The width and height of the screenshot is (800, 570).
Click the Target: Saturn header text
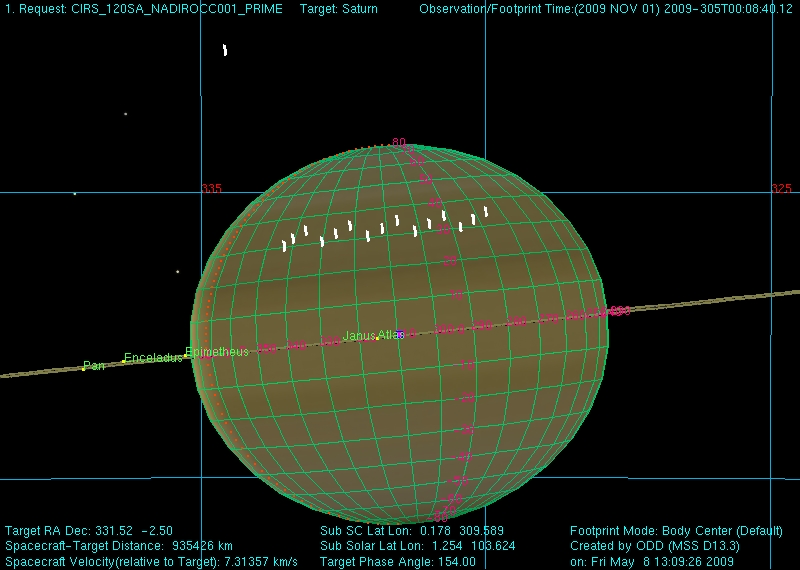coord(339,9)
